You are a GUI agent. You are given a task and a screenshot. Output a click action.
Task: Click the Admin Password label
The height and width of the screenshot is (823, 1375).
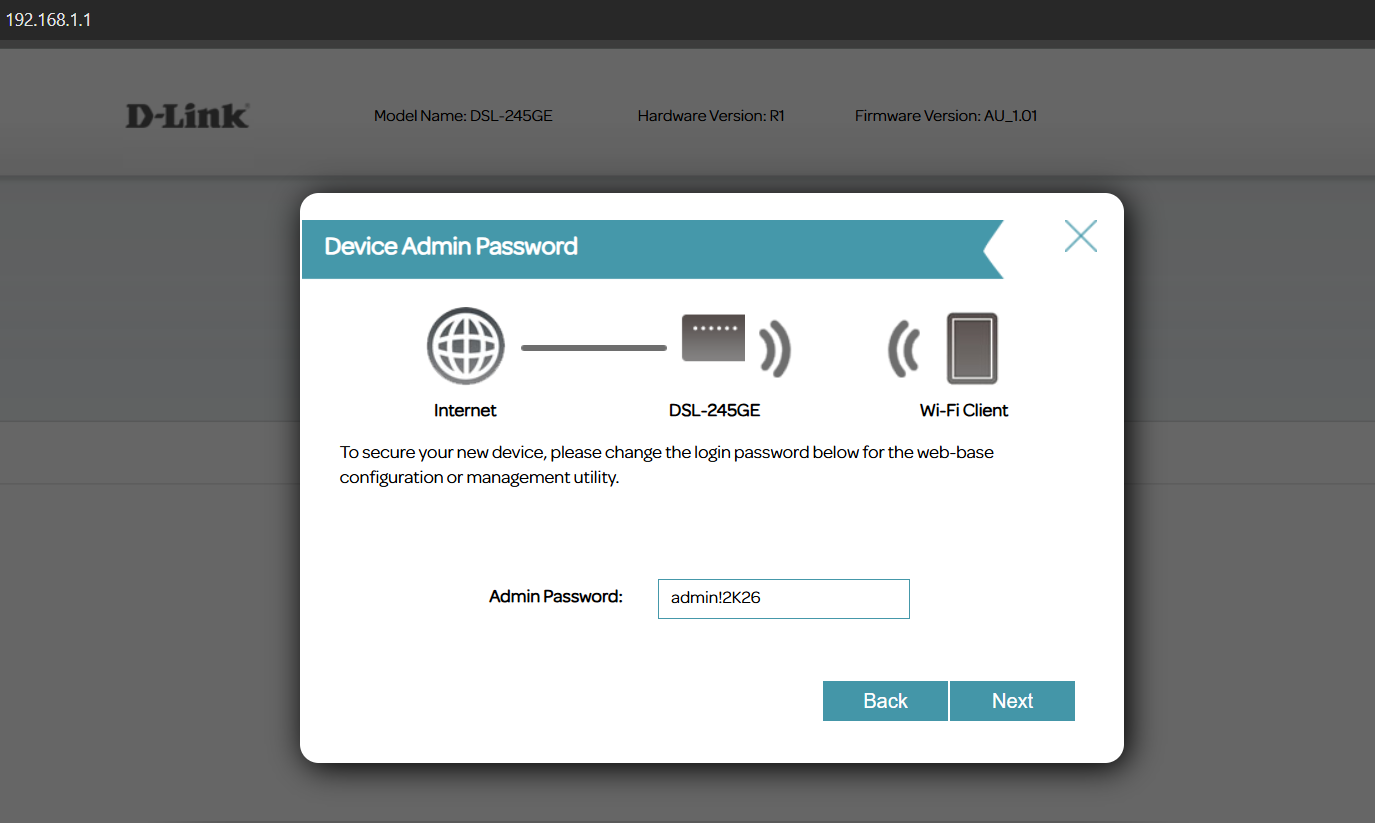(x=555, y=597)
